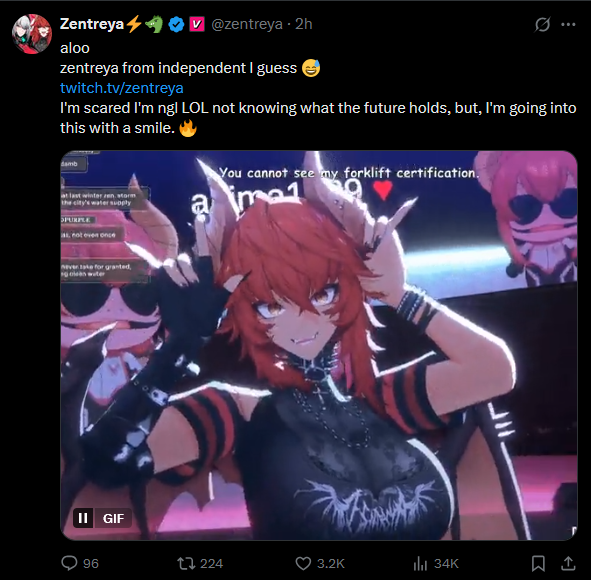Repost the tweet showing 224 reposts
The height and width of the screenshot is (580, 591).
tap(200, 563)
